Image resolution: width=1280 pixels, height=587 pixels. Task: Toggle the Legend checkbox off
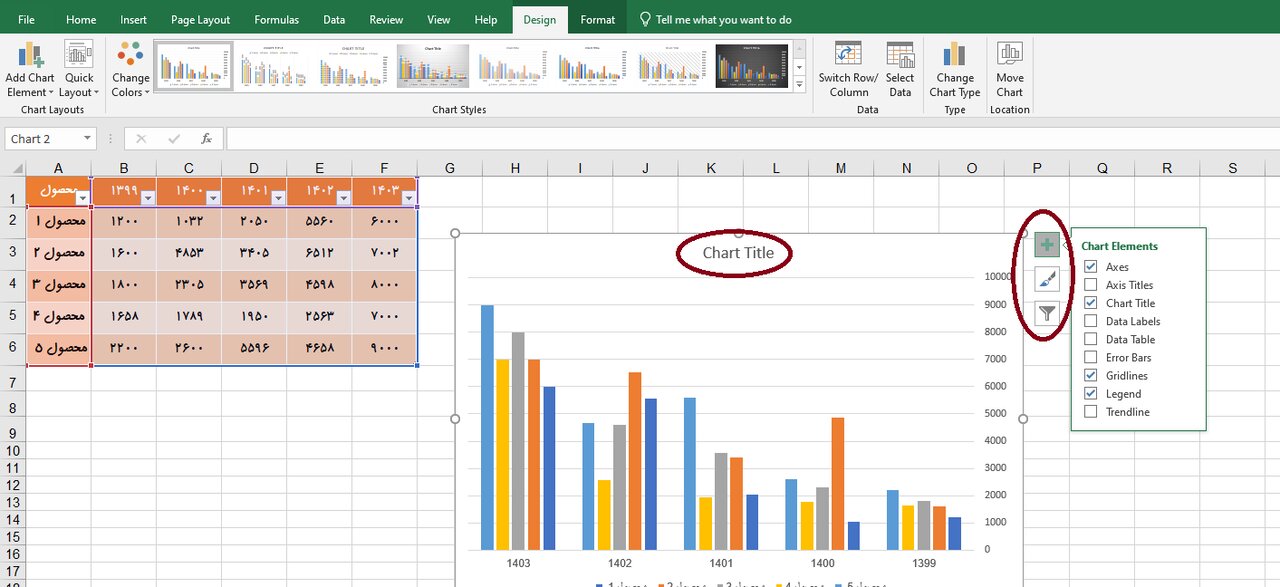(1091, 394)
